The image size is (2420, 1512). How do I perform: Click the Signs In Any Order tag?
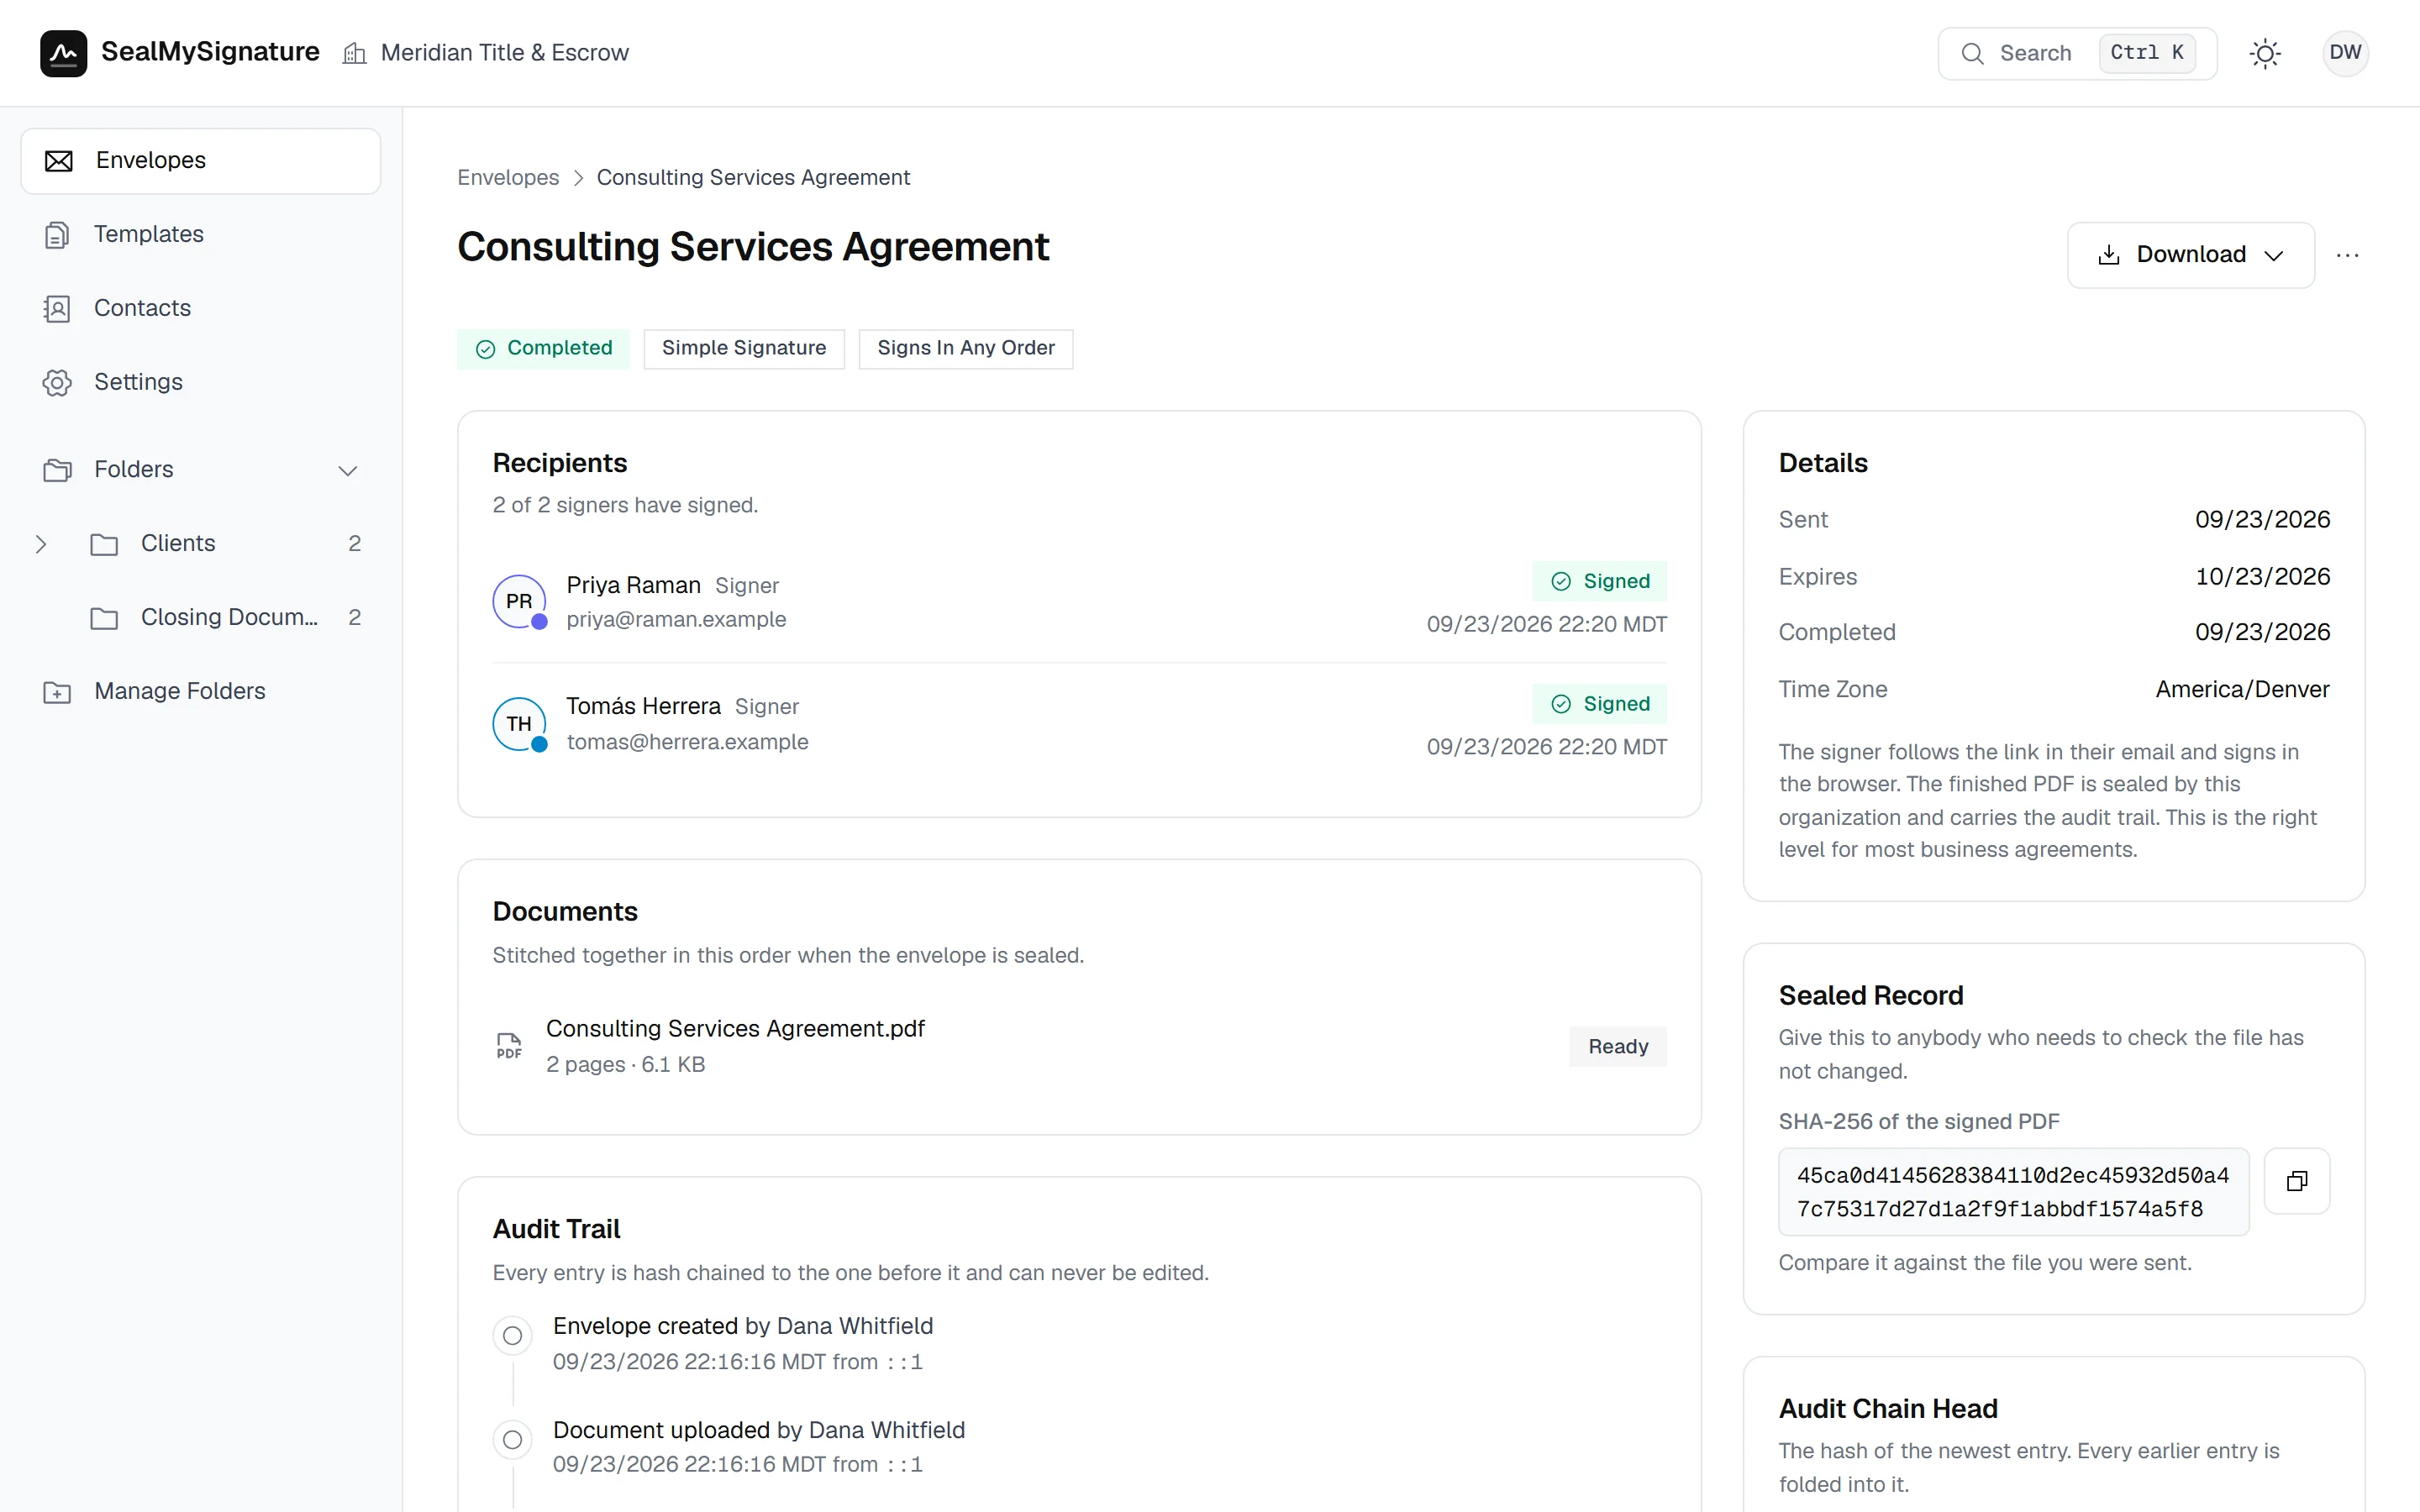pyautogui.click(x=965, y=348)
